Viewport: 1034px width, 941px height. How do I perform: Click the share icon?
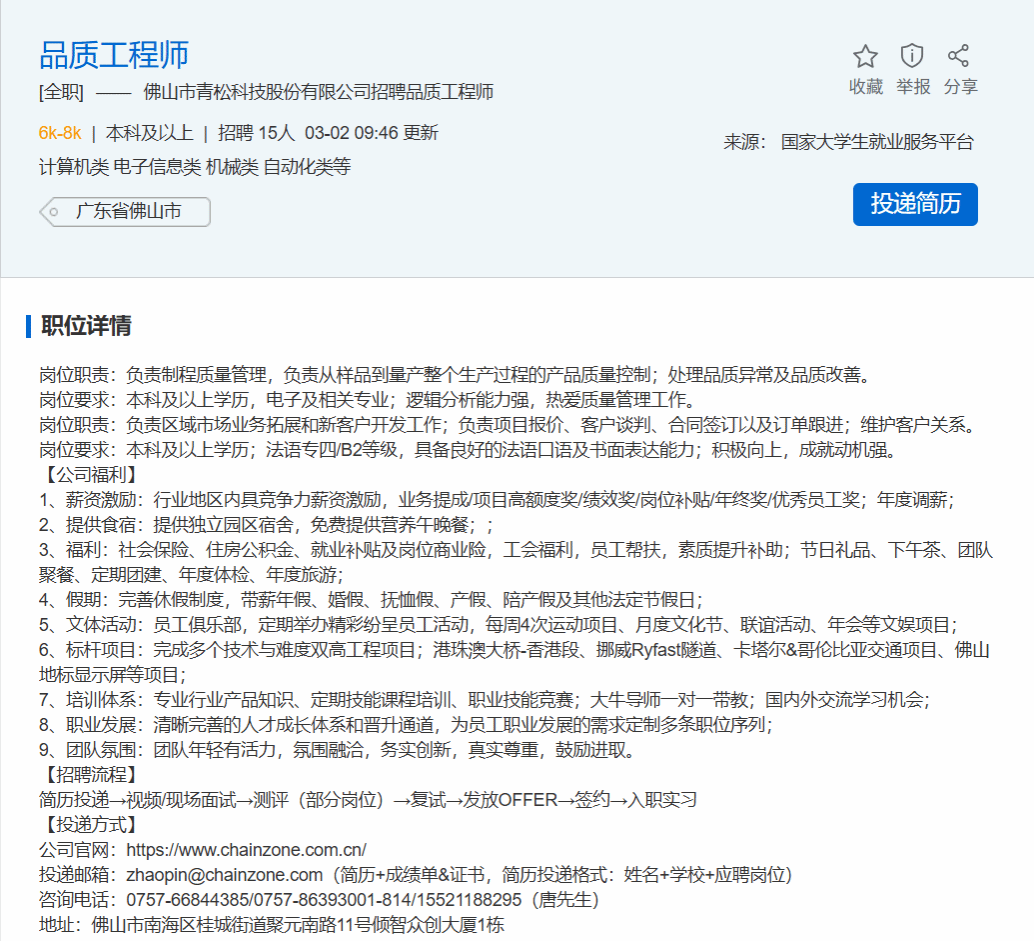tap(959, 56)
